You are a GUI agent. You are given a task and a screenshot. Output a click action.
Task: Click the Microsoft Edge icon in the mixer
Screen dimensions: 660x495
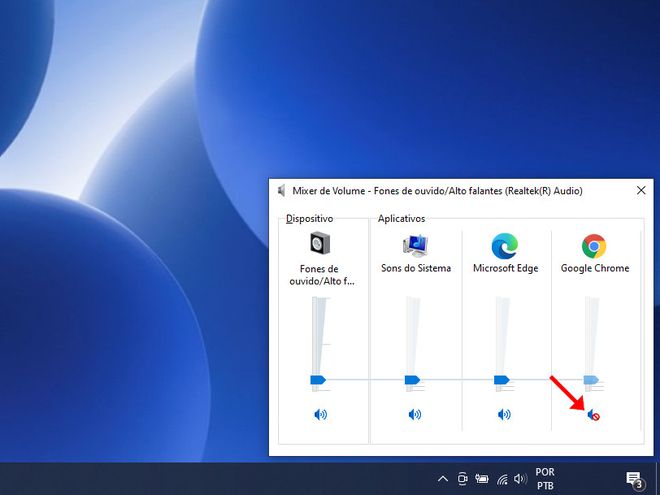(x=505, y=246)
